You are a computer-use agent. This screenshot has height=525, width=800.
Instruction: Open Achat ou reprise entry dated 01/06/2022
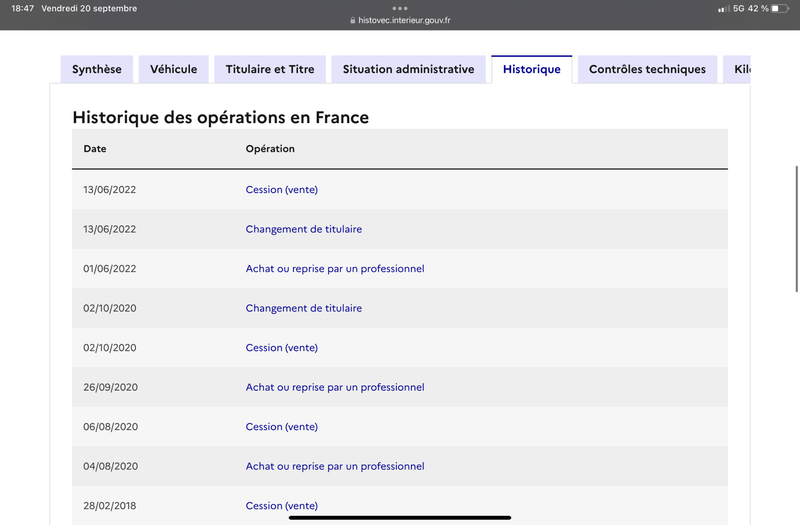(335, 269)
